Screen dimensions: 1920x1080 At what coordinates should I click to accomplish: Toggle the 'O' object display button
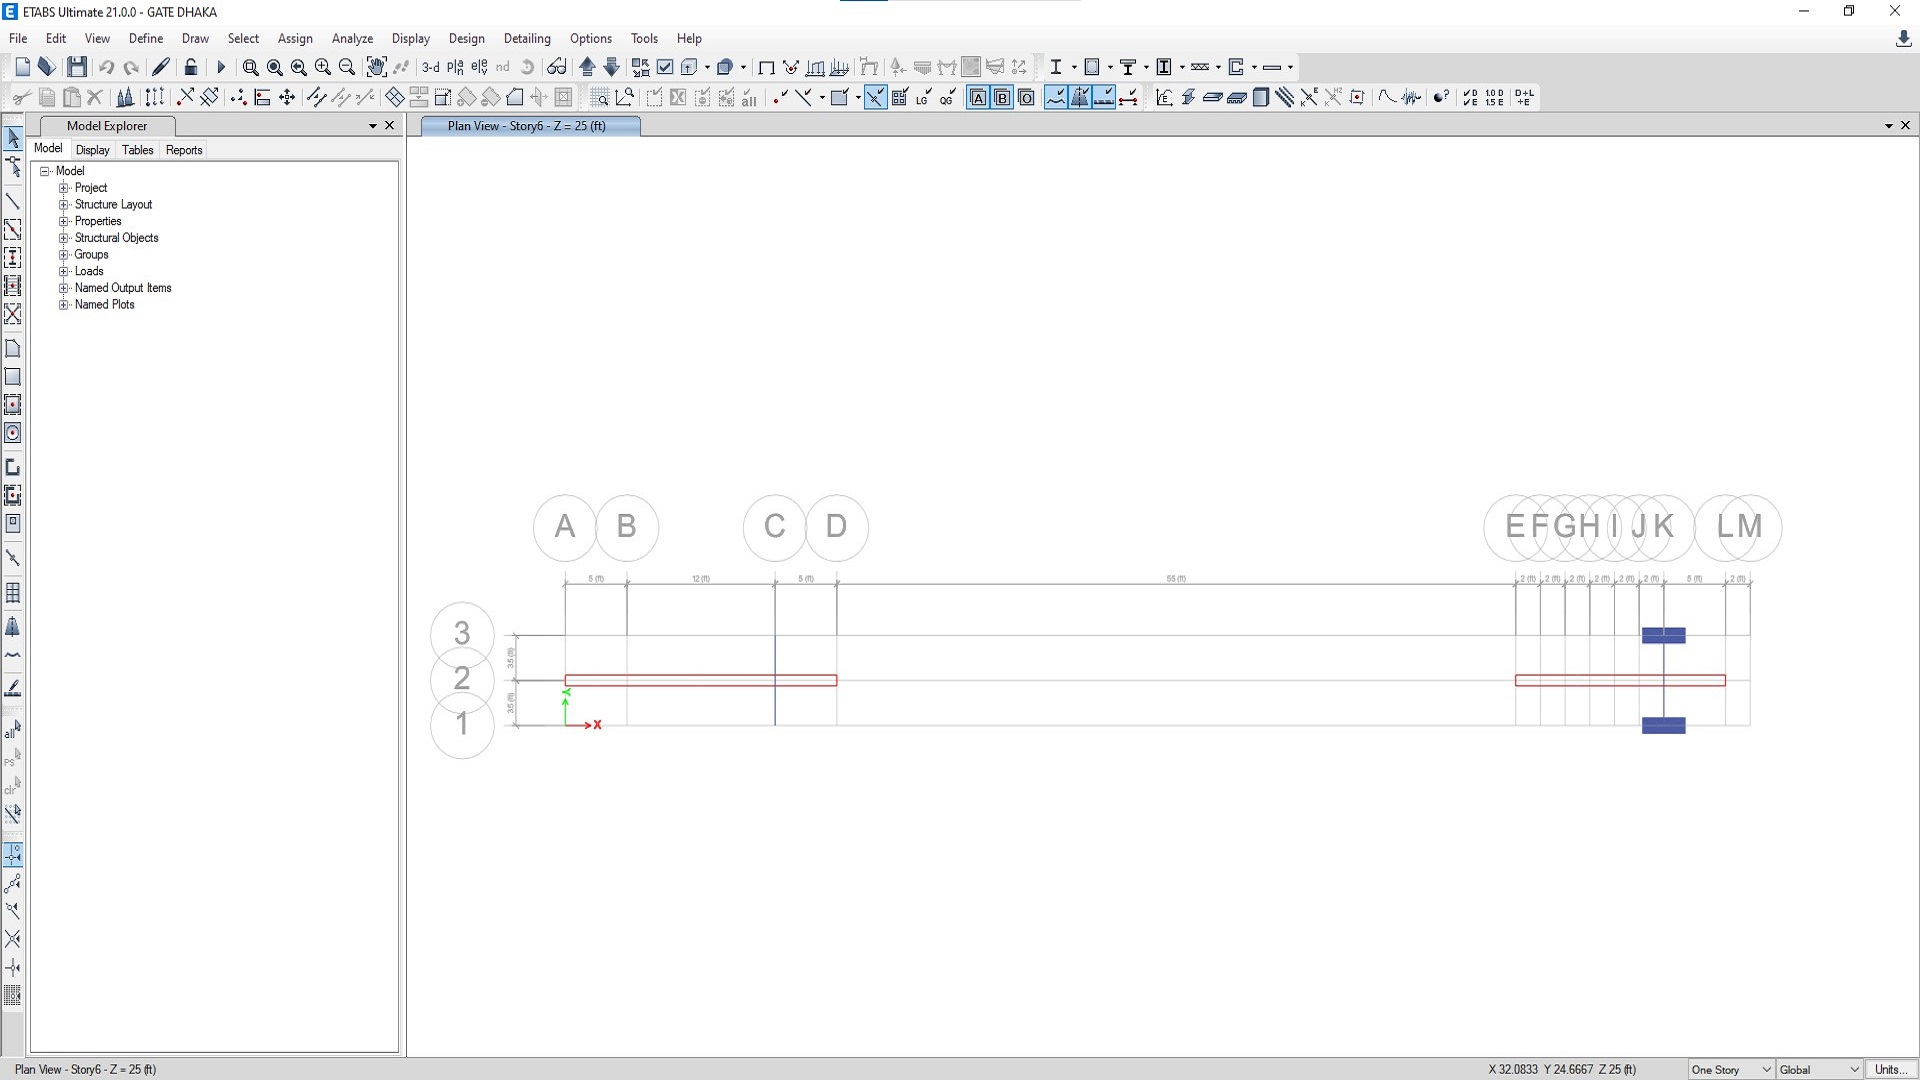click(x=1026, y=97)
